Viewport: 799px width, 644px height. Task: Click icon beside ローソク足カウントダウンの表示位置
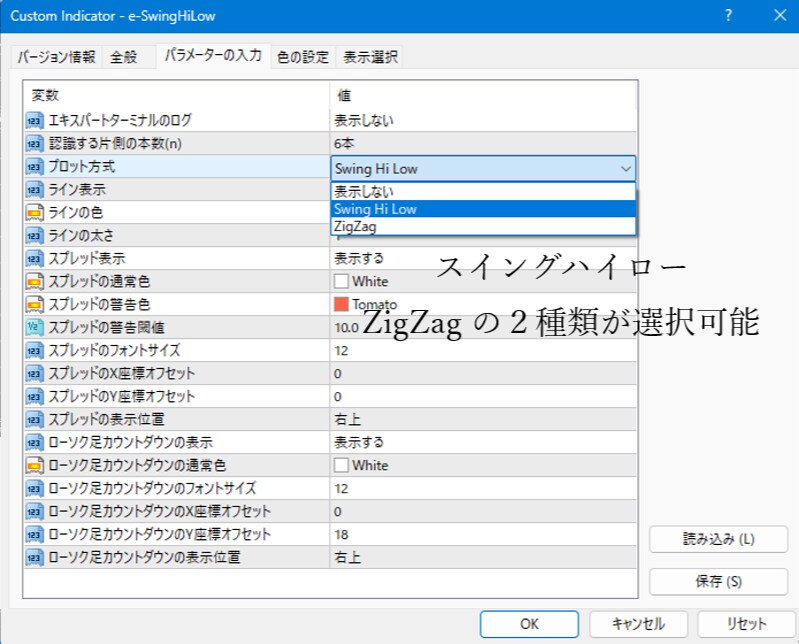tap(34, 557)
